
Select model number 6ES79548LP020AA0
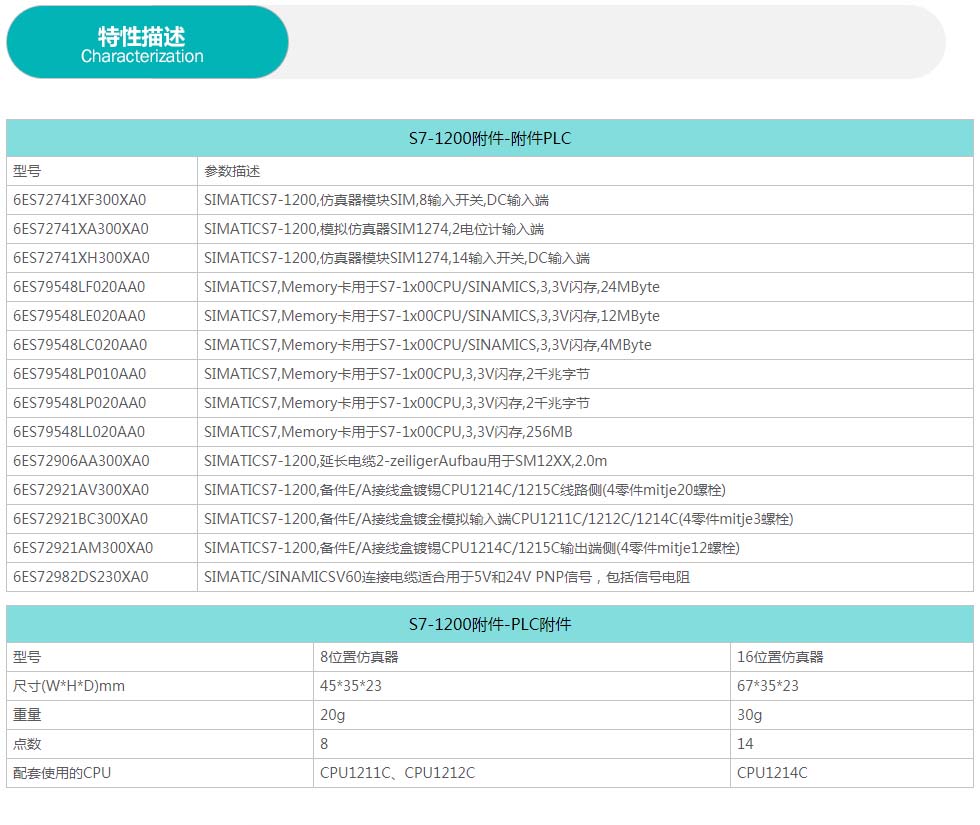tap(79, 402)
